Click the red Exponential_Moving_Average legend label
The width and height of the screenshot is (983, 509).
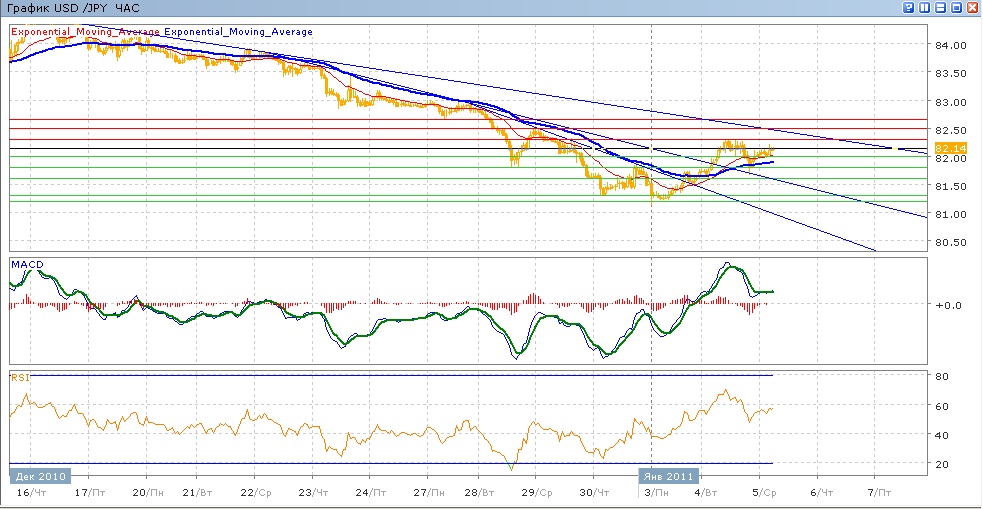(x=86, y=32)
